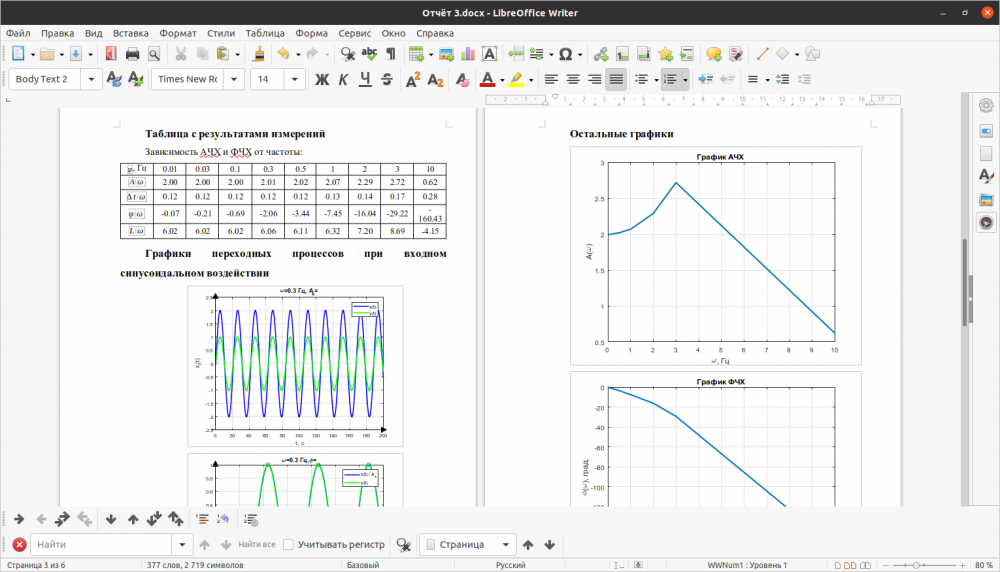The height and width of the screenshot is (572, 1000).
Task: Click the Print icon in toolbar
Action: click(132, 54)
